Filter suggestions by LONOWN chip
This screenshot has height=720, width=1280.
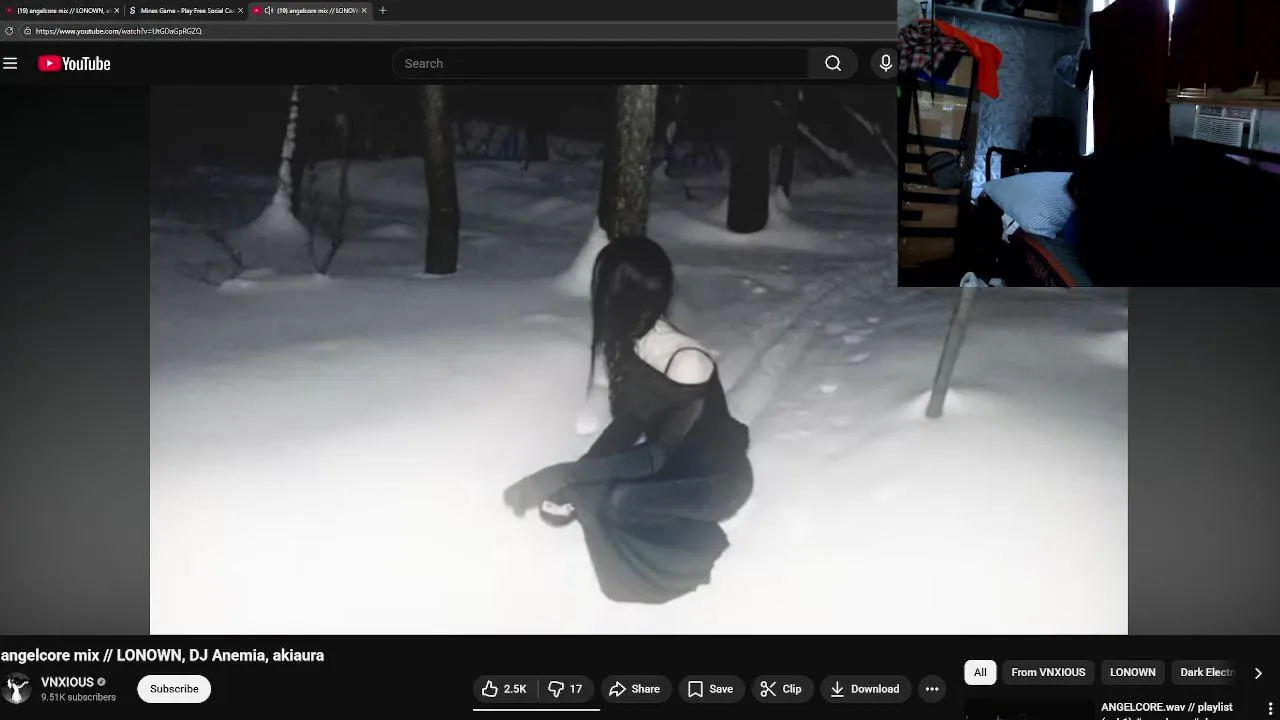coord(1132,672)
